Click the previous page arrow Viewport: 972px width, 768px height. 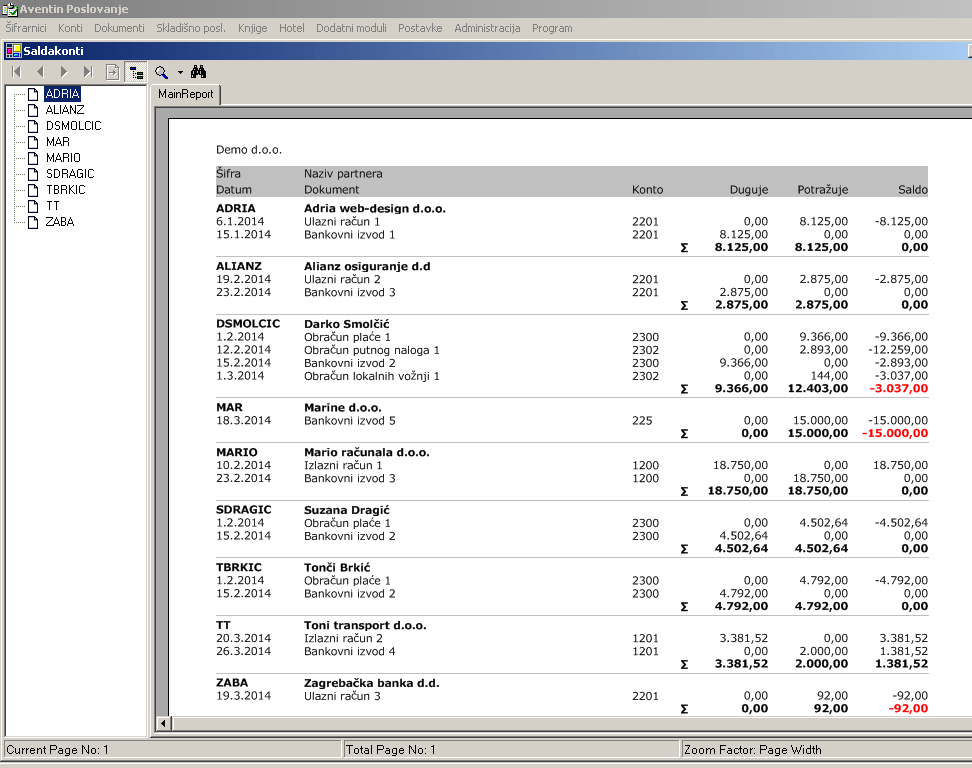[x=40, y=72]
